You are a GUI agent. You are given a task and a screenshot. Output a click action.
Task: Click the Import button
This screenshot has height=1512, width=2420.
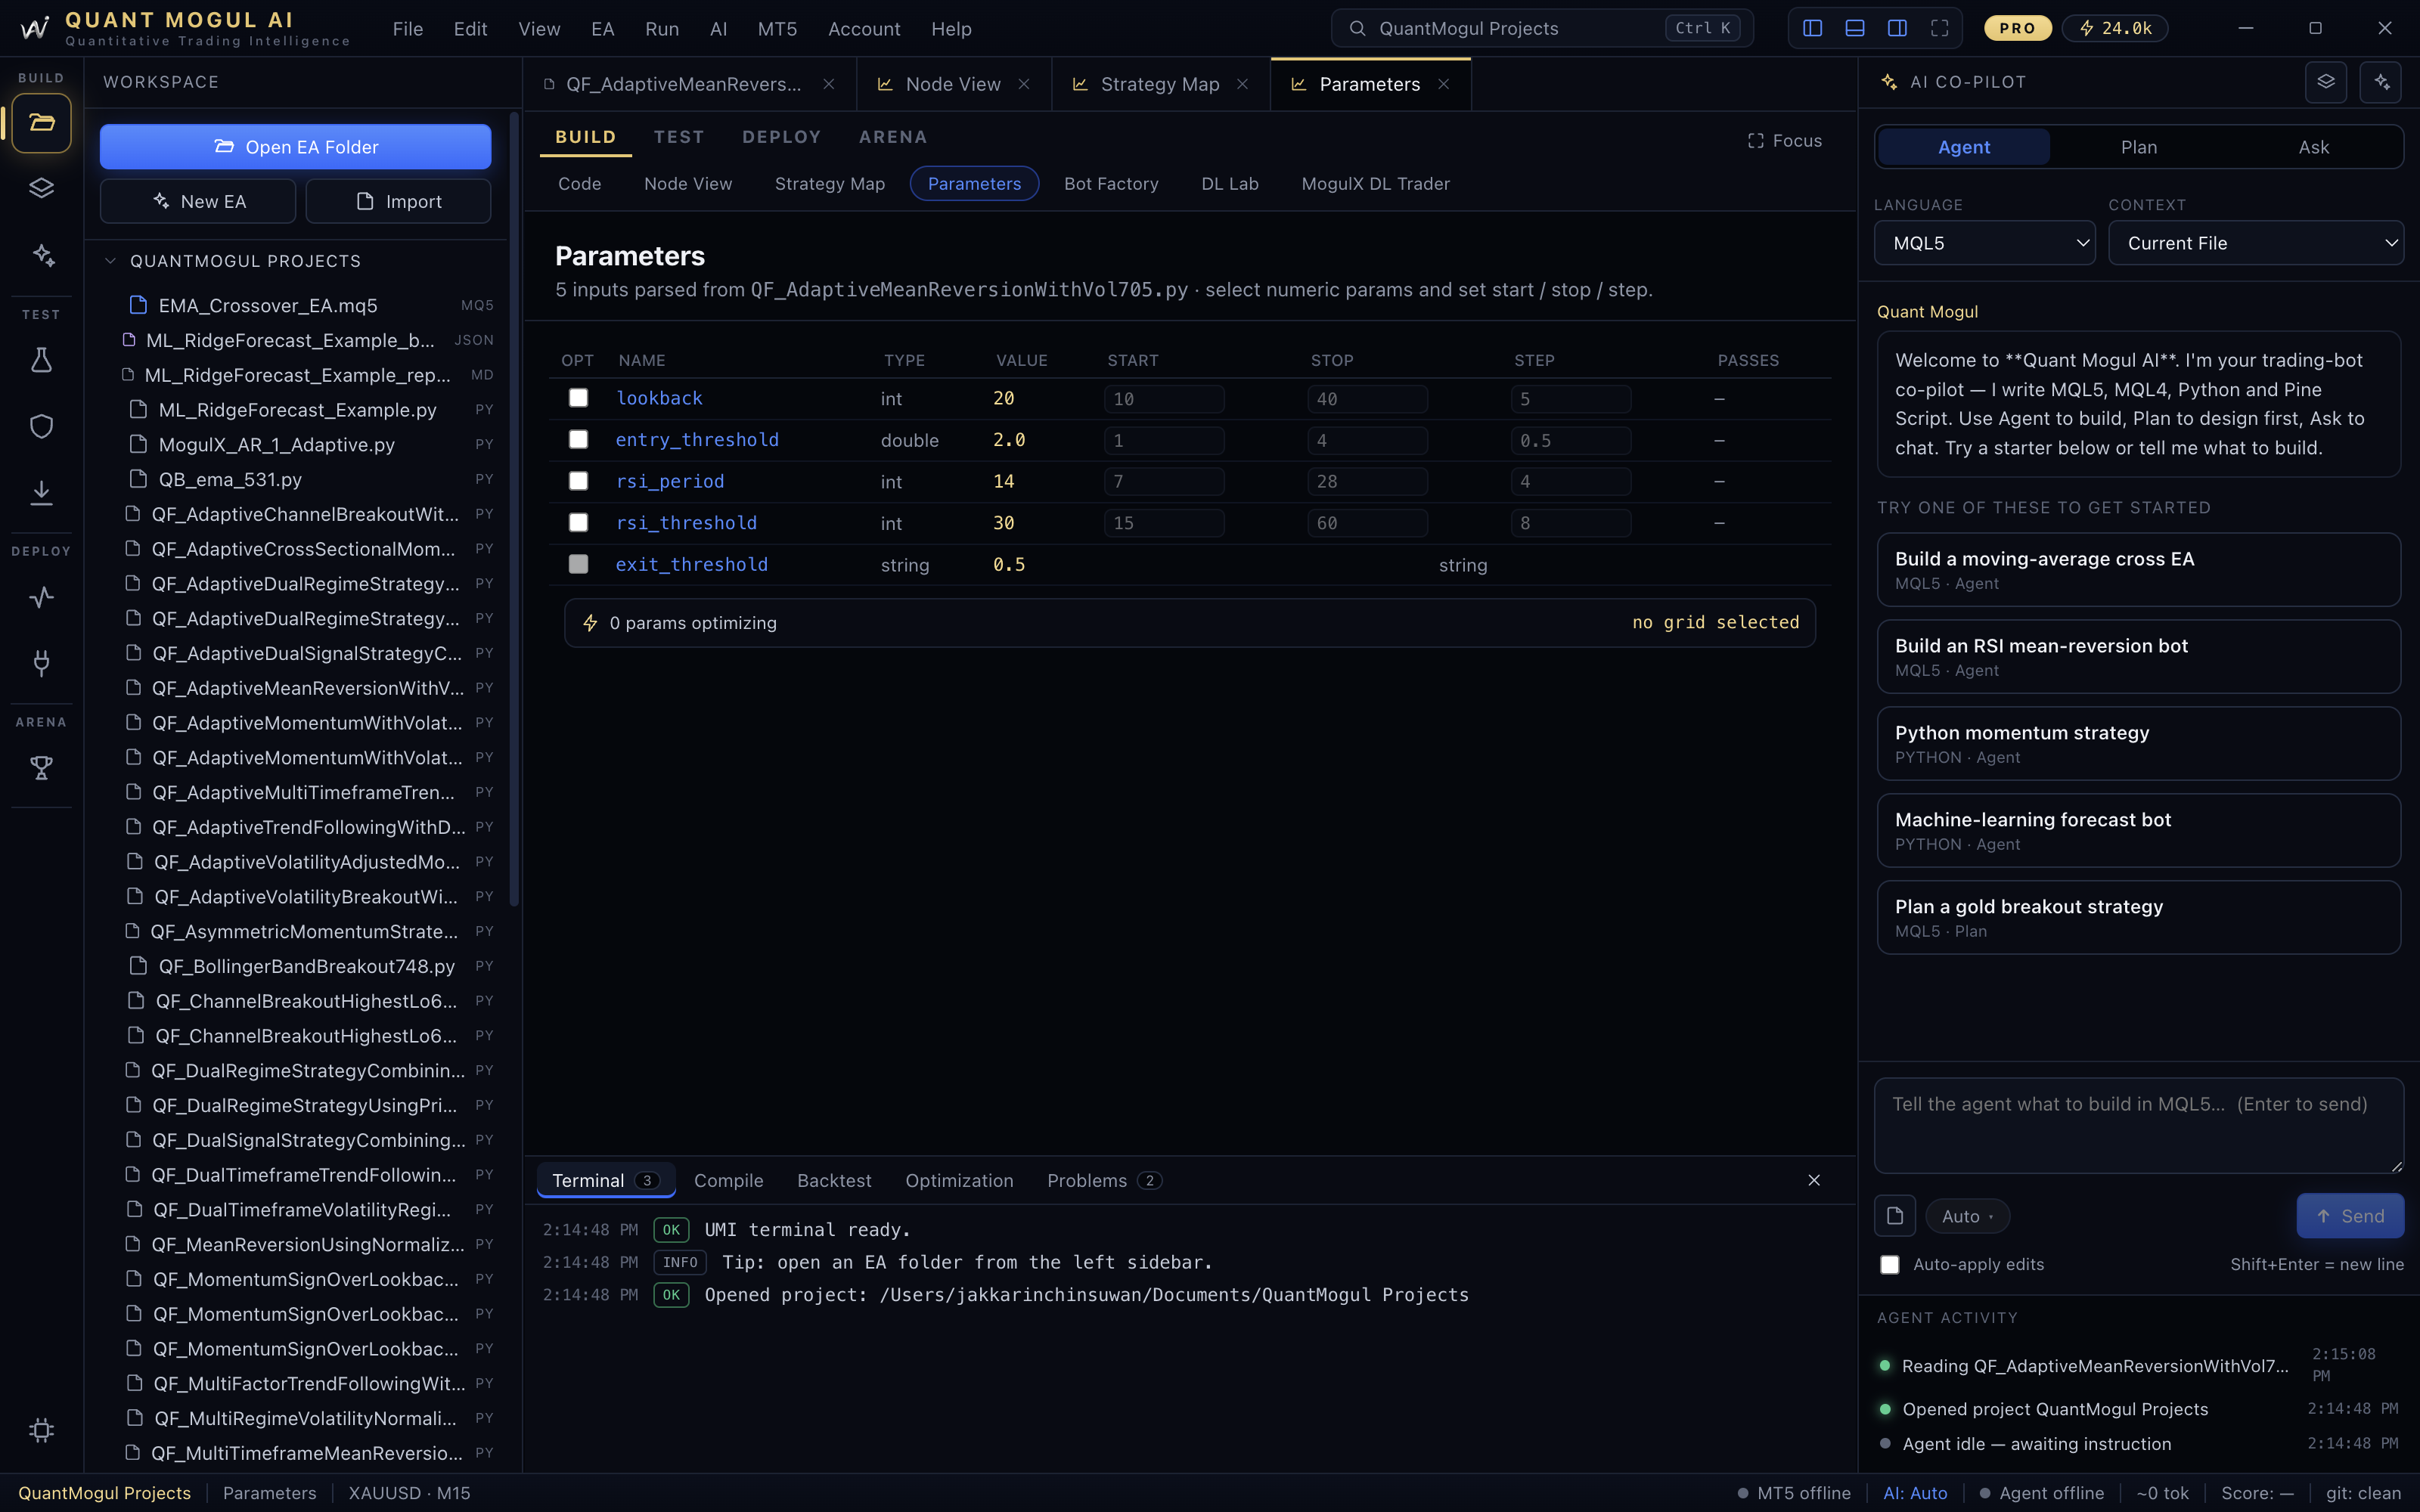[x=398, y=201]
